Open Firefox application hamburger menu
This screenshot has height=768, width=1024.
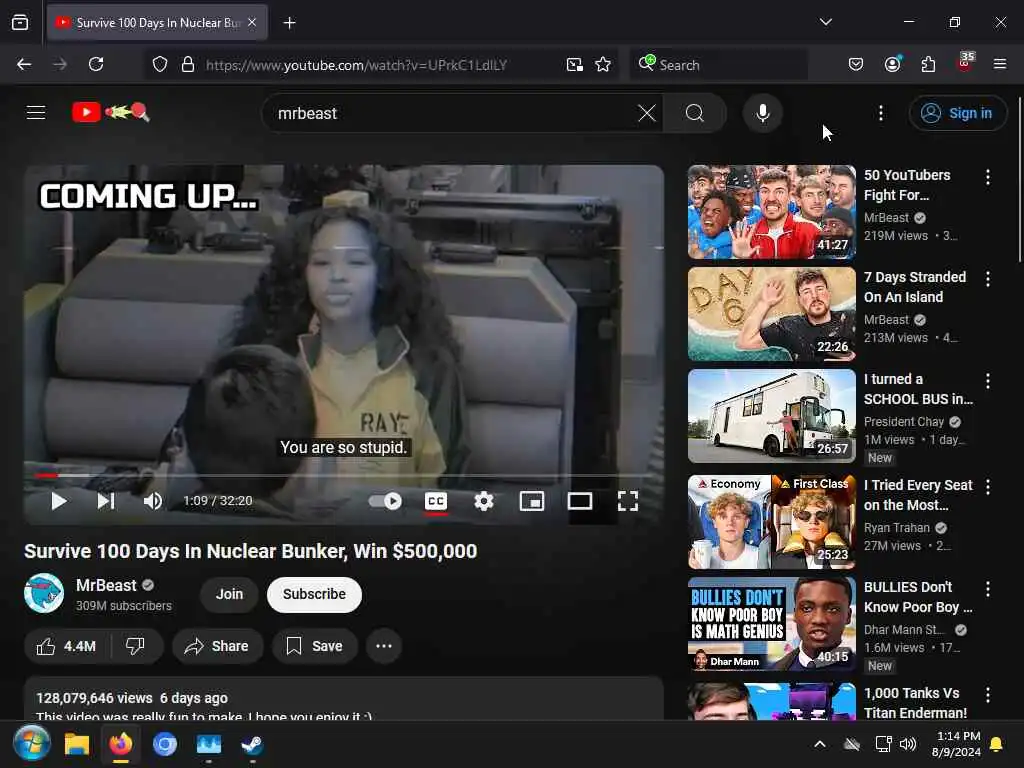[x=999, y=64]
